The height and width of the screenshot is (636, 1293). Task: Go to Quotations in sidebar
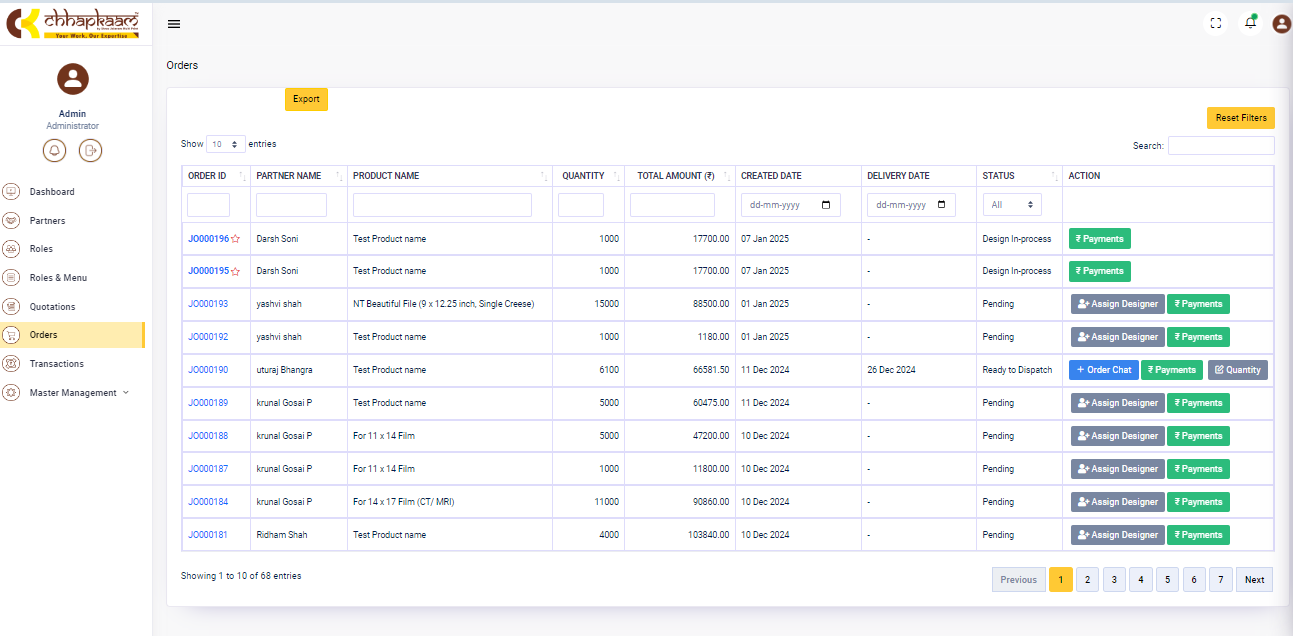point(52,307)
